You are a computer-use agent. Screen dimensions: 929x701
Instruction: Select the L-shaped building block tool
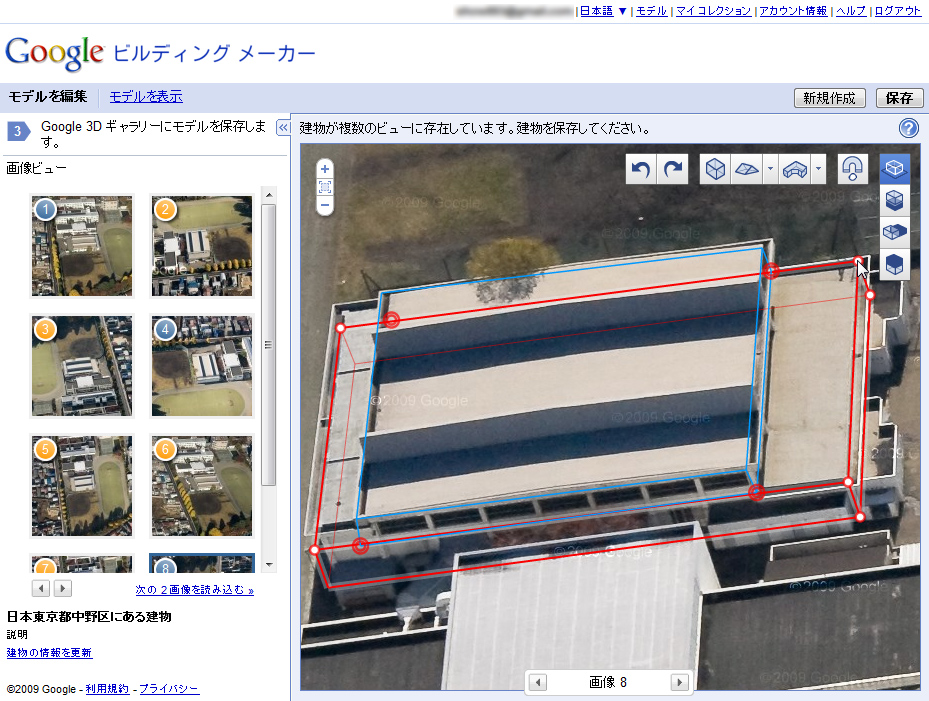pos(794,168)
